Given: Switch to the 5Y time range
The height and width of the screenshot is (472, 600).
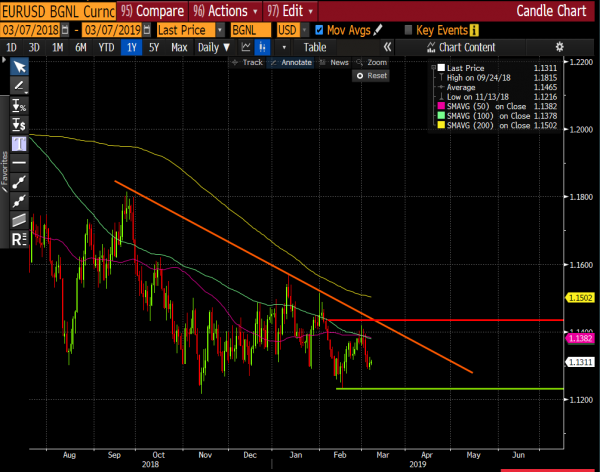Looking at the screenshot, I should click(154, 47).
